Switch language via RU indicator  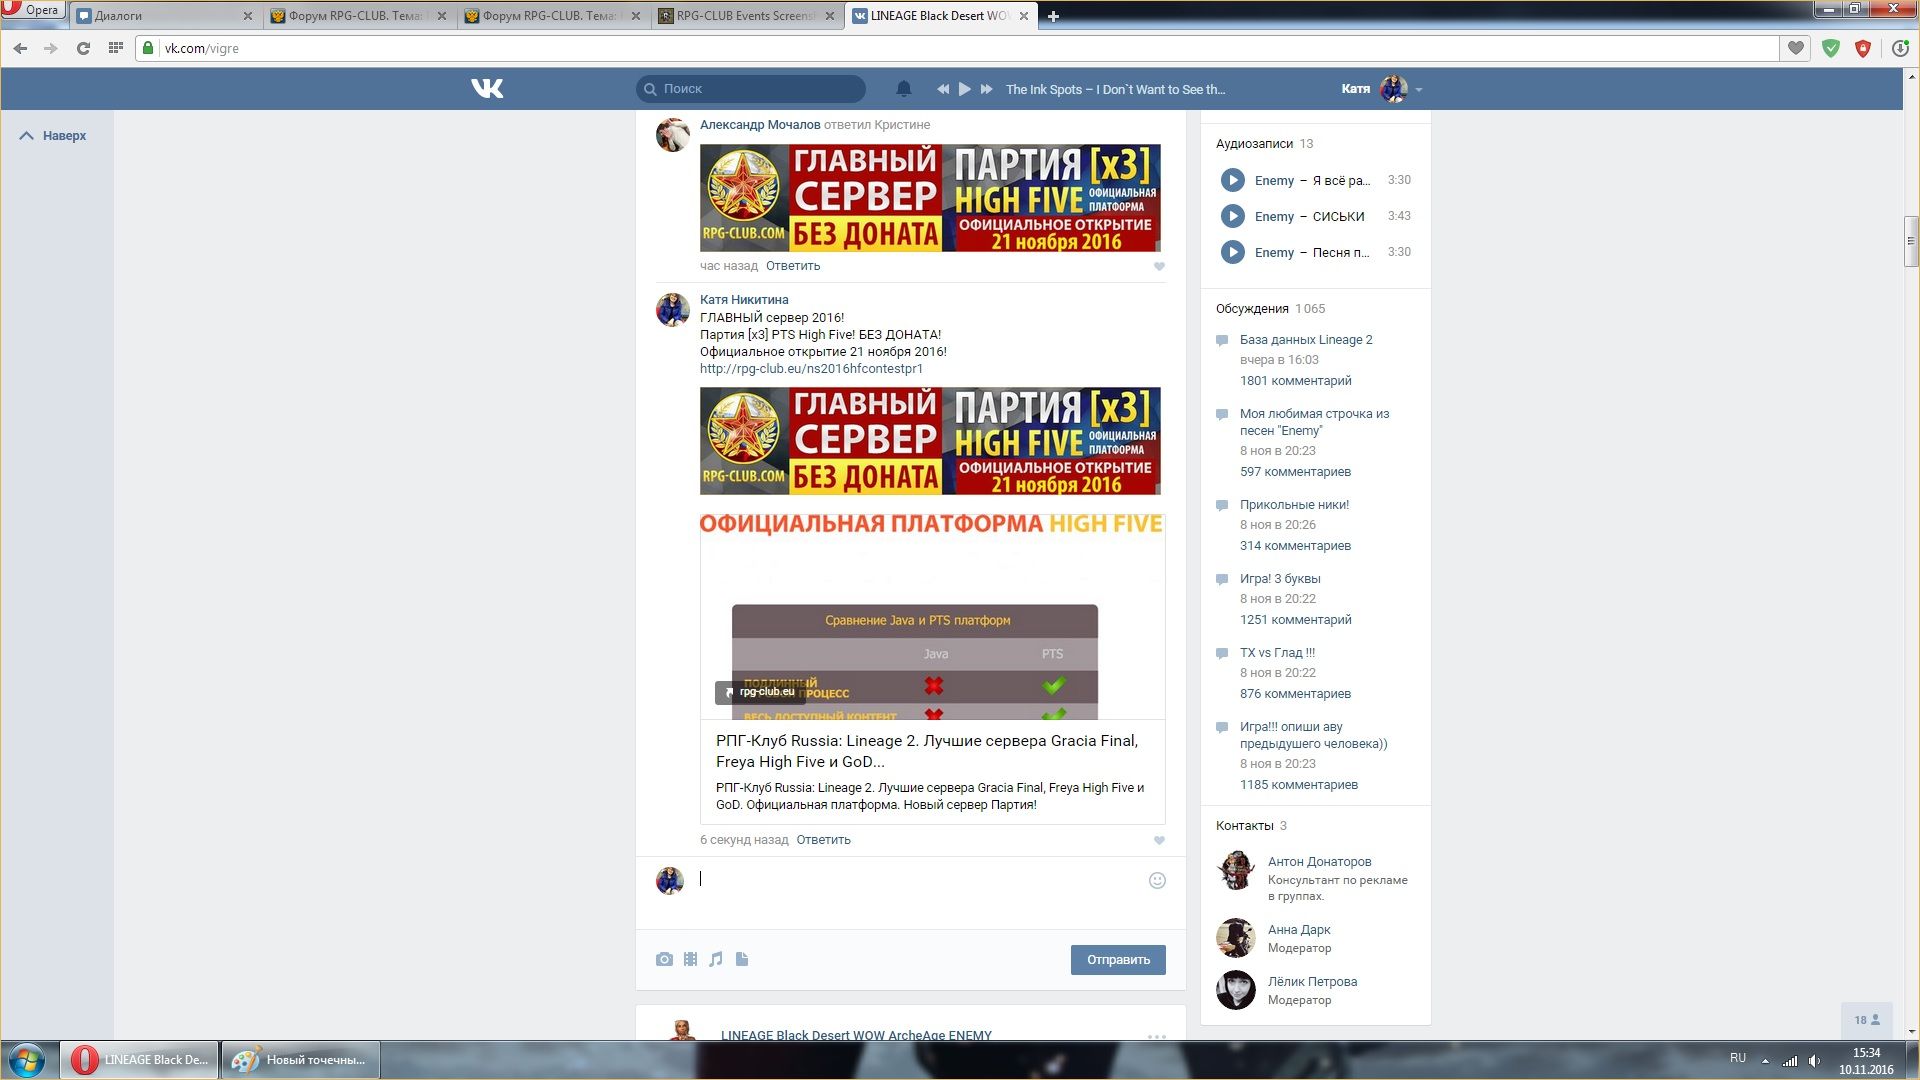(x=1738, y=1058)
